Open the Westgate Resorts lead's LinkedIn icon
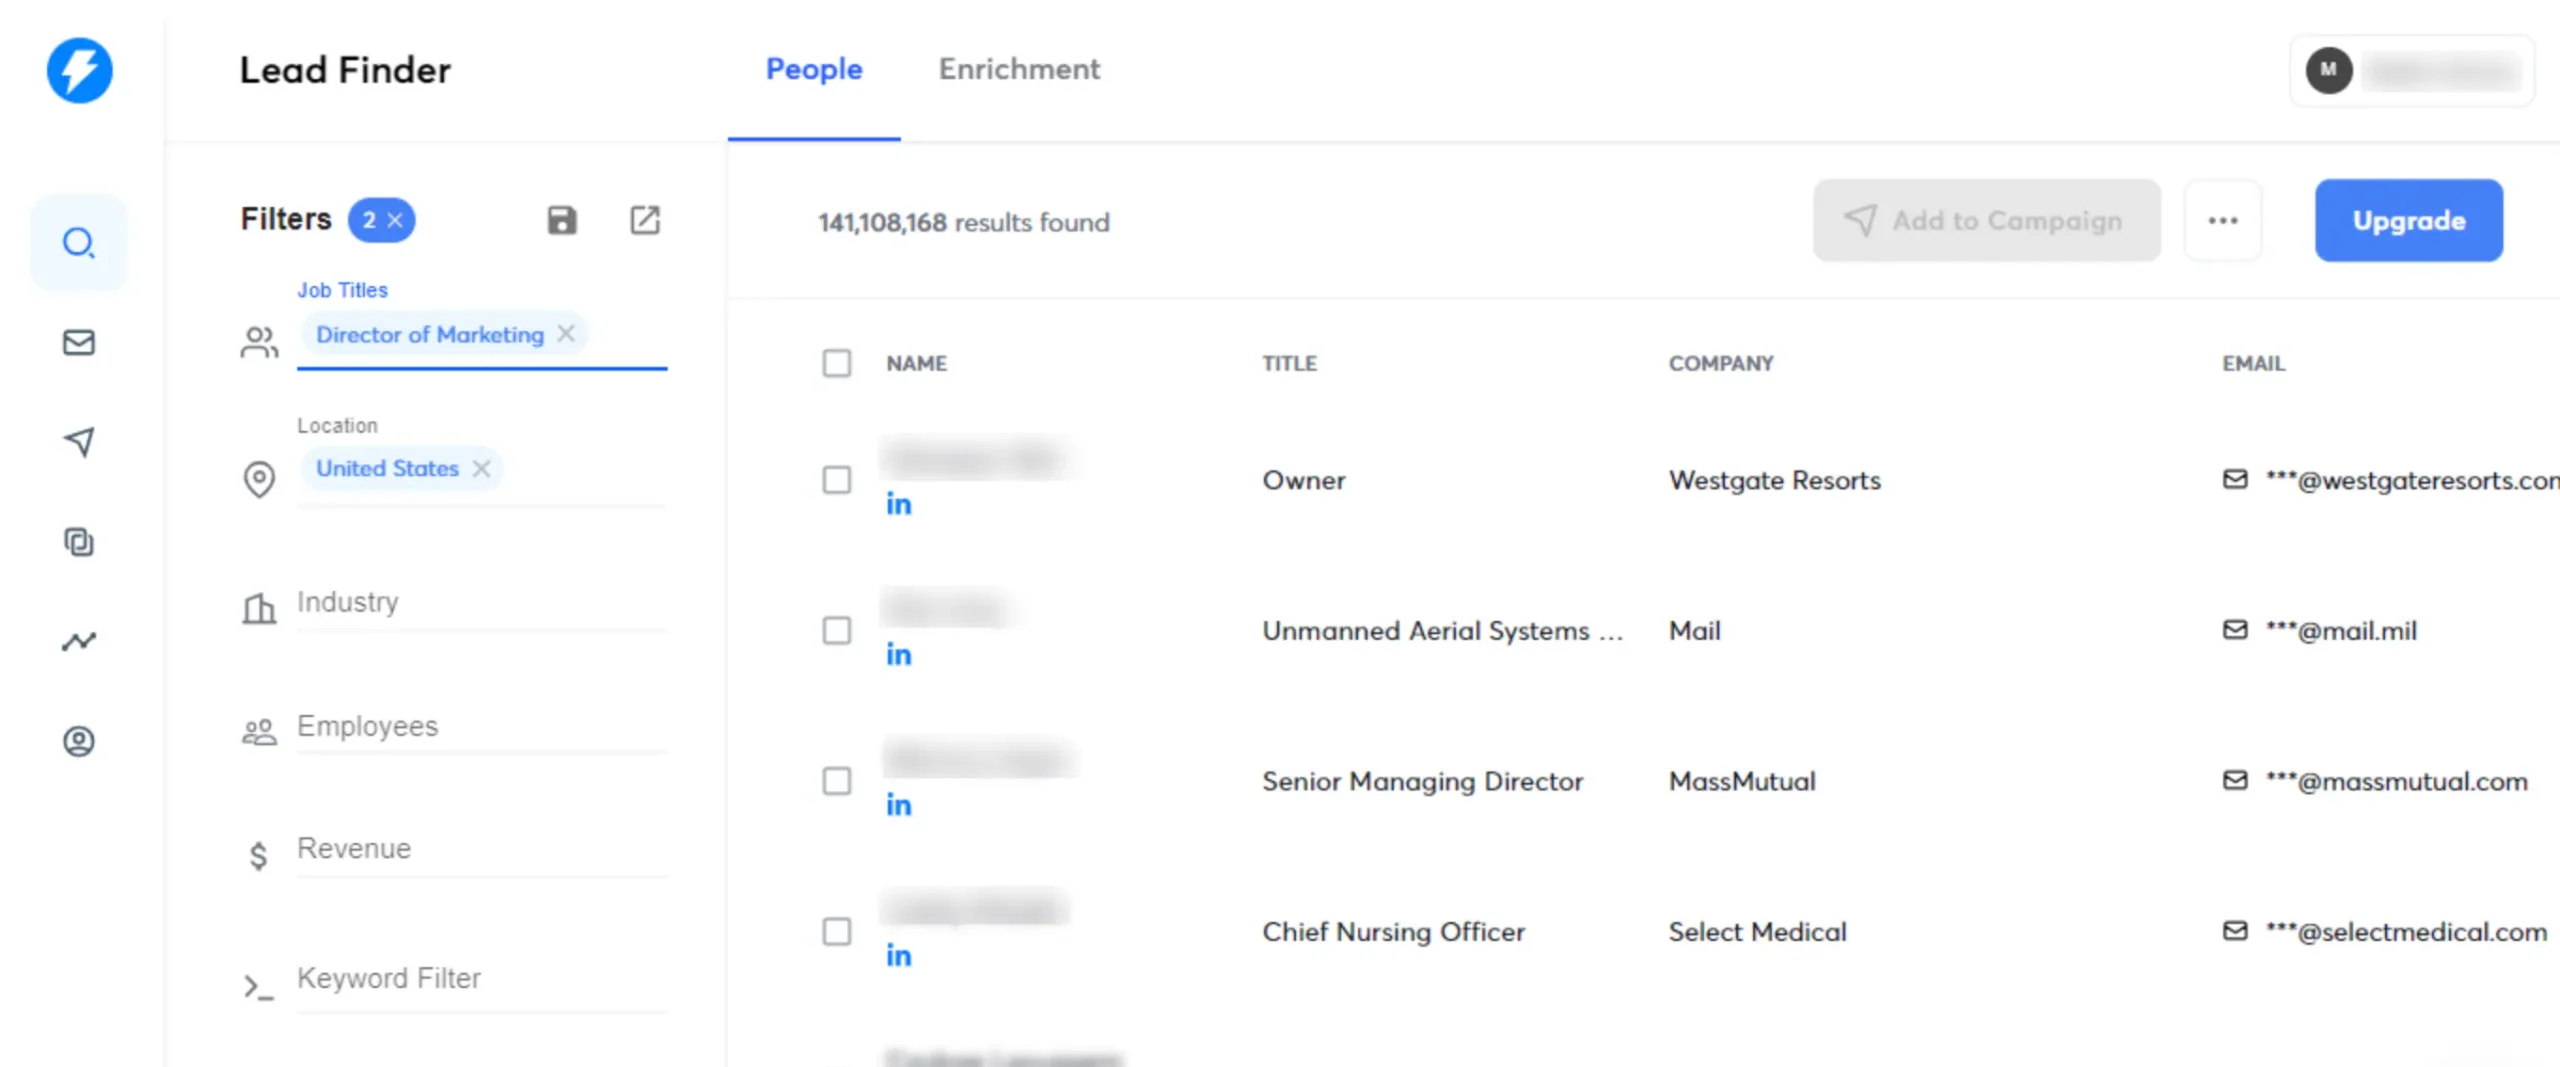 tap(898, 504)
